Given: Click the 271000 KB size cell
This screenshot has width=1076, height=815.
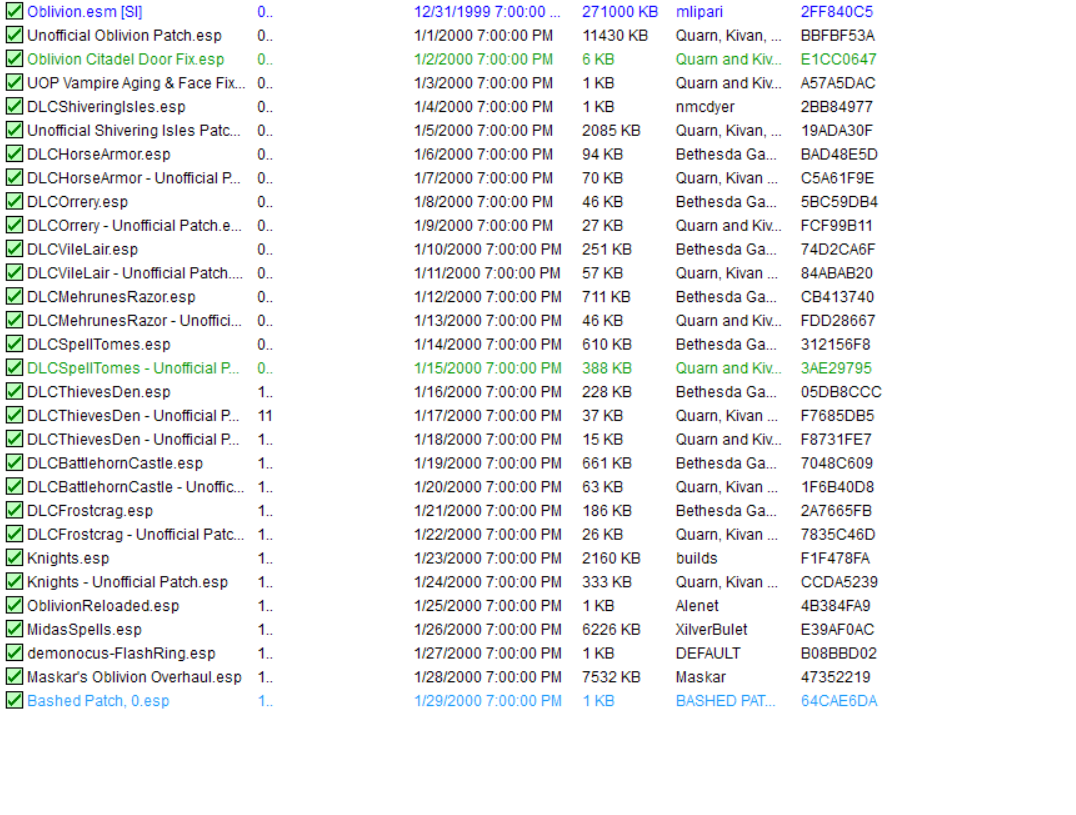Looking at the screenshot, I should 620,12.
